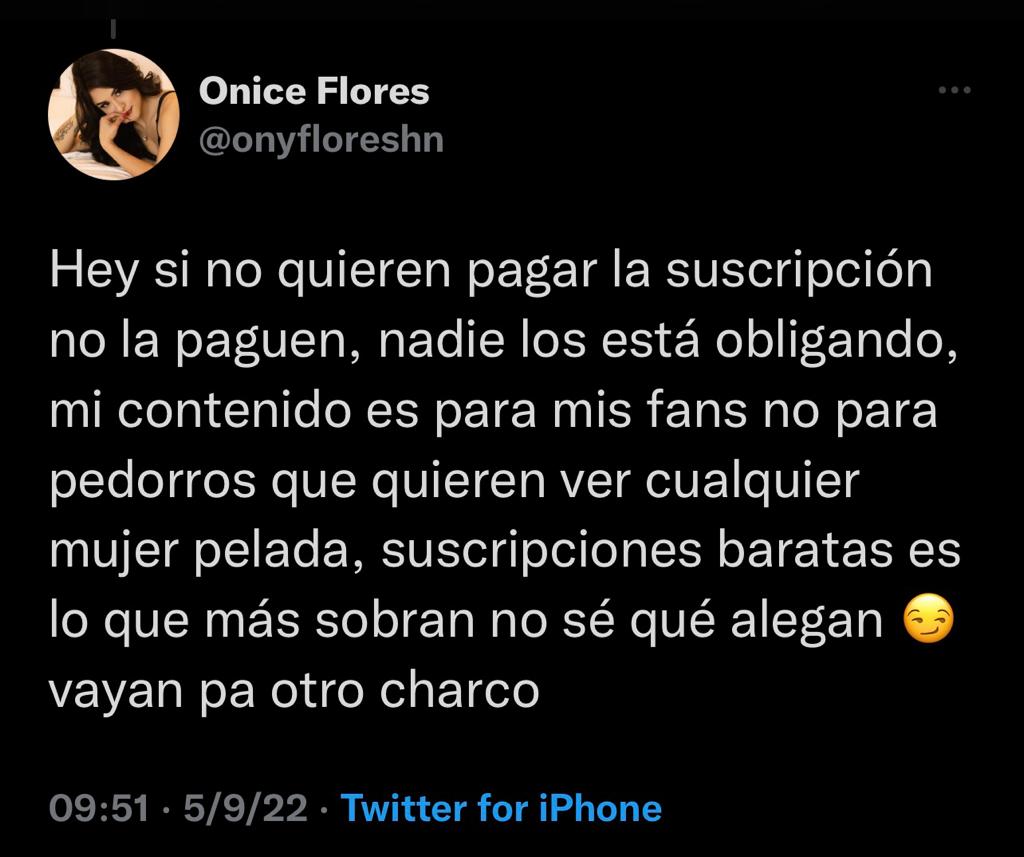Click the word "Hey" starting the tweet
This screenshot has height=857, width=1024.
coord(92,273)
